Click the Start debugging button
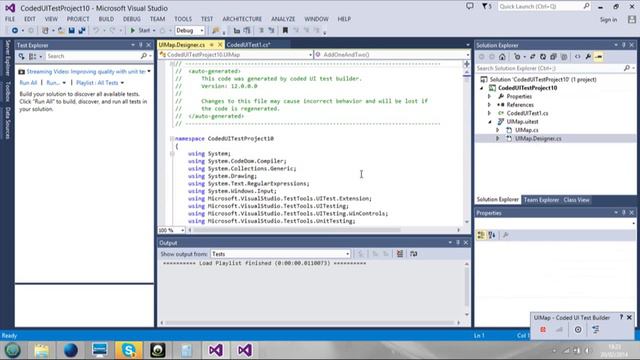Image resolution: width=640 pixels, height=360 pixels. pos(140,31)
